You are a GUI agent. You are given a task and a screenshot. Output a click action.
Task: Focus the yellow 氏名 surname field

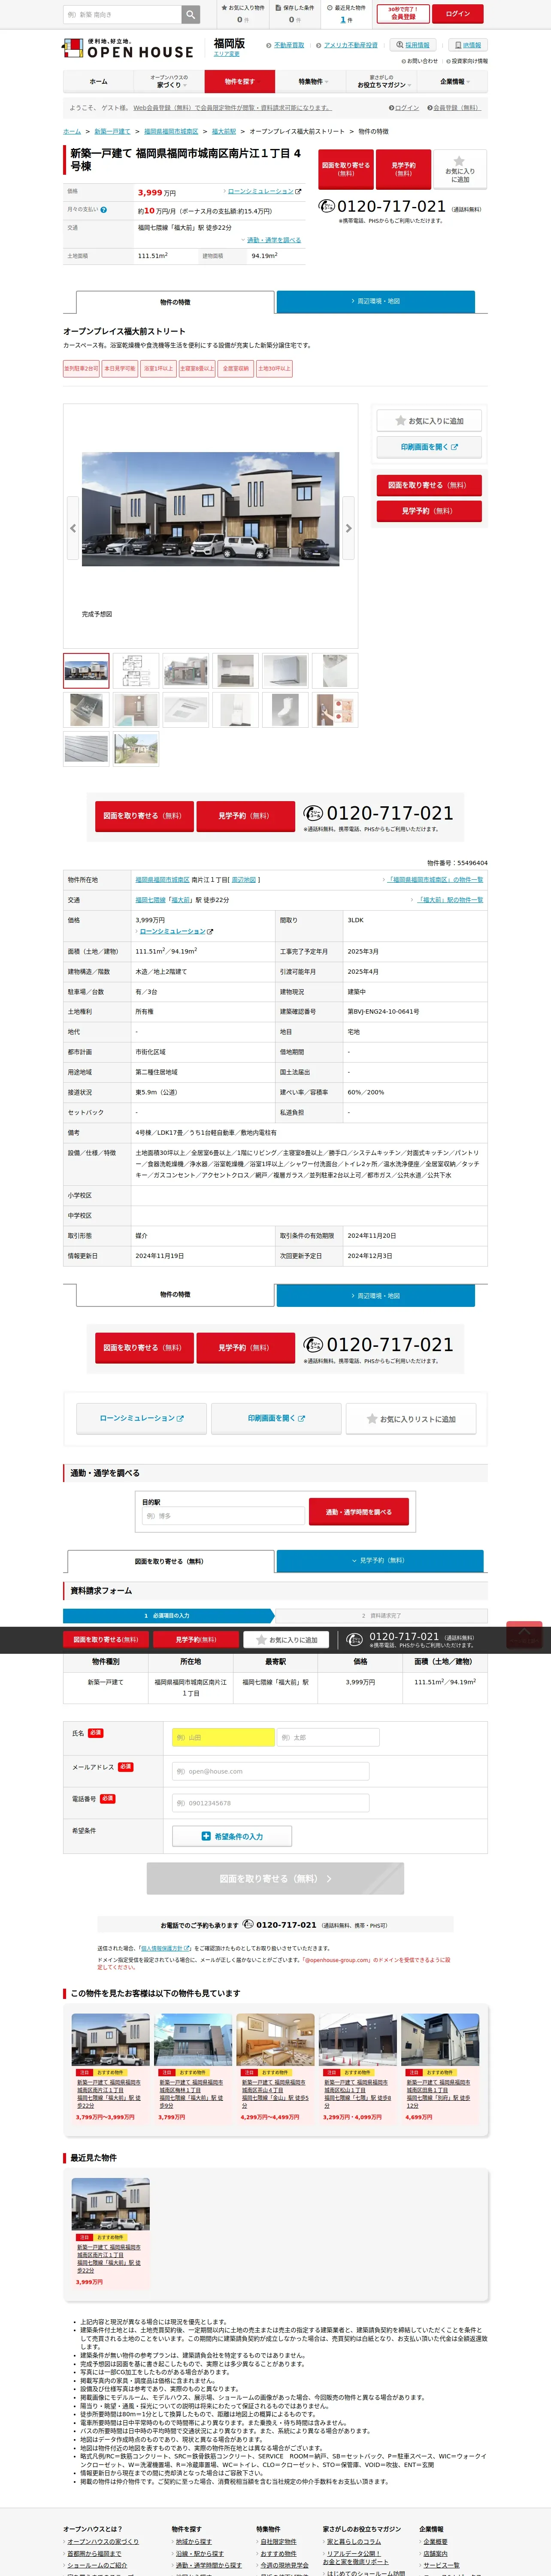point(223,1738)
